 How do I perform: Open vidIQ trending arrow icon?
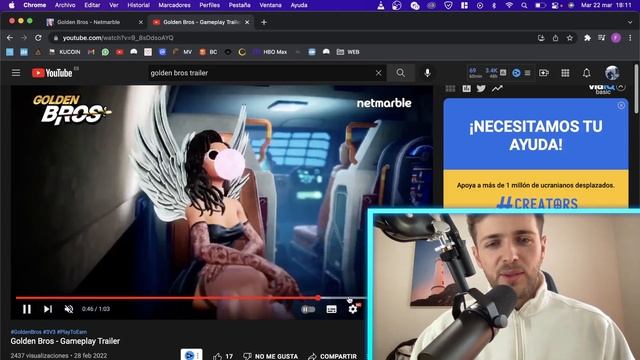click(x=497, y=88)
